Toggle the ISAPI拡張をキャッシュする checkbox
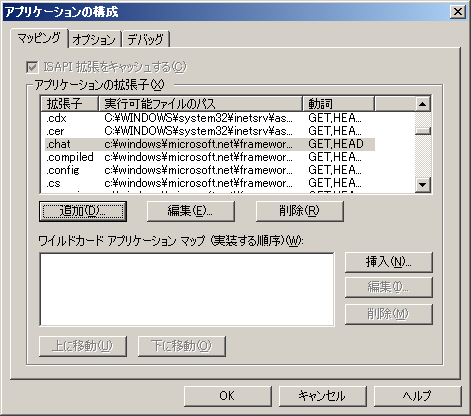 [32, 67]
